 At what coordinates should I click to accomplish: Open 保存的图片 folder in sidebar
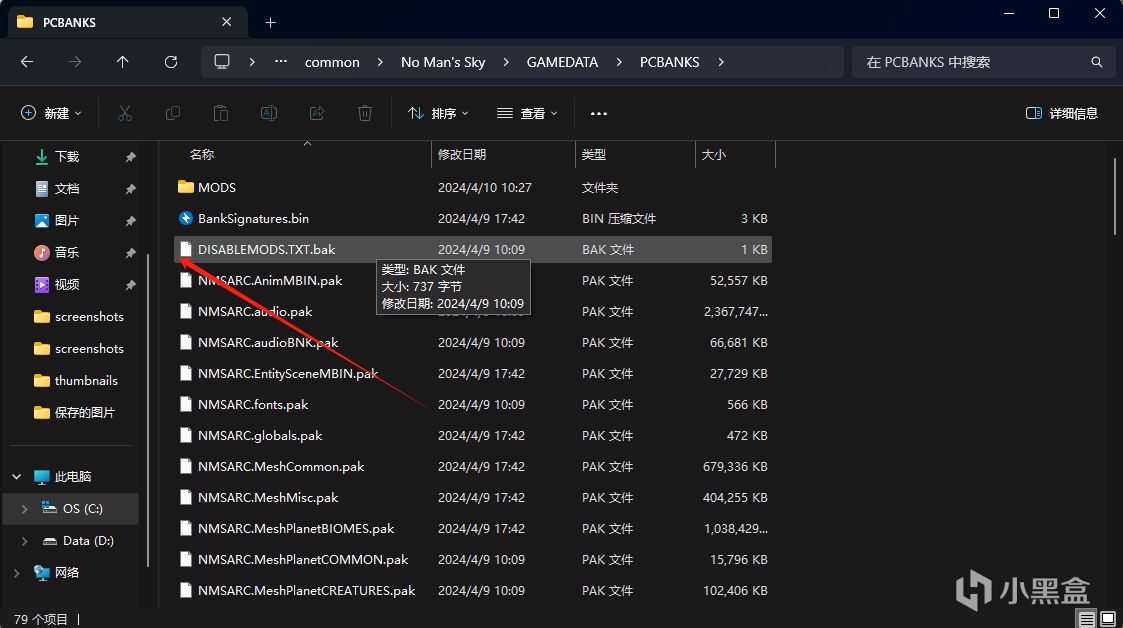coord(84,412)
